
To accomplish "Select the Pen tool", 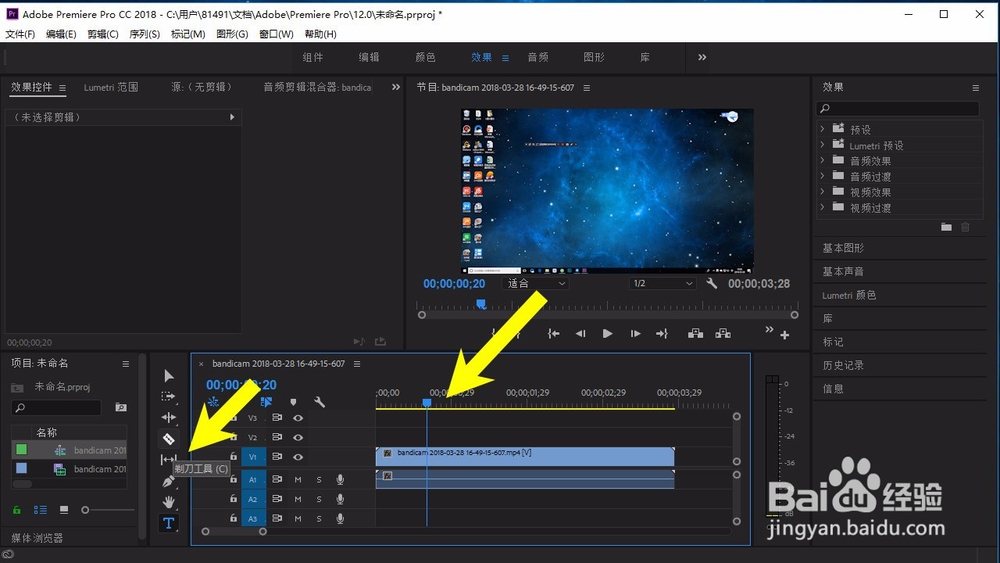I will 168,481.
